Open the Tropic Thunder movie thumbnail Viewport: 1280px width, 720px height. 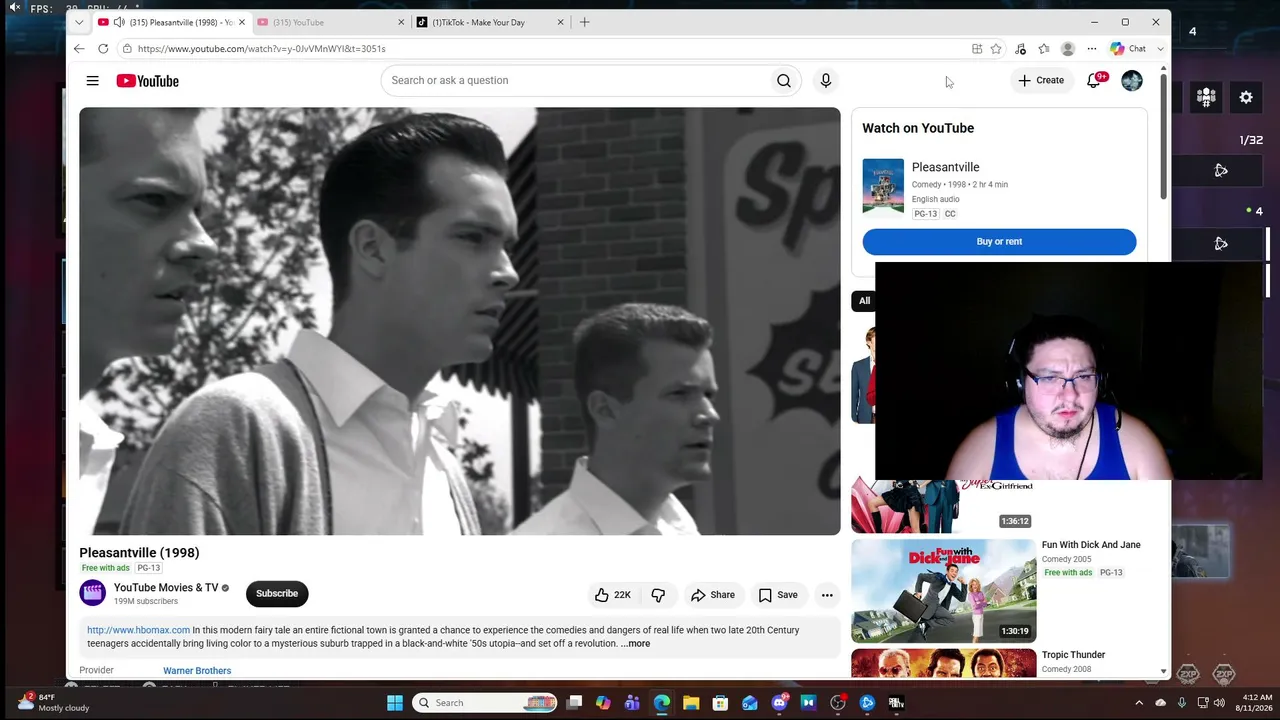click(944, 664)
